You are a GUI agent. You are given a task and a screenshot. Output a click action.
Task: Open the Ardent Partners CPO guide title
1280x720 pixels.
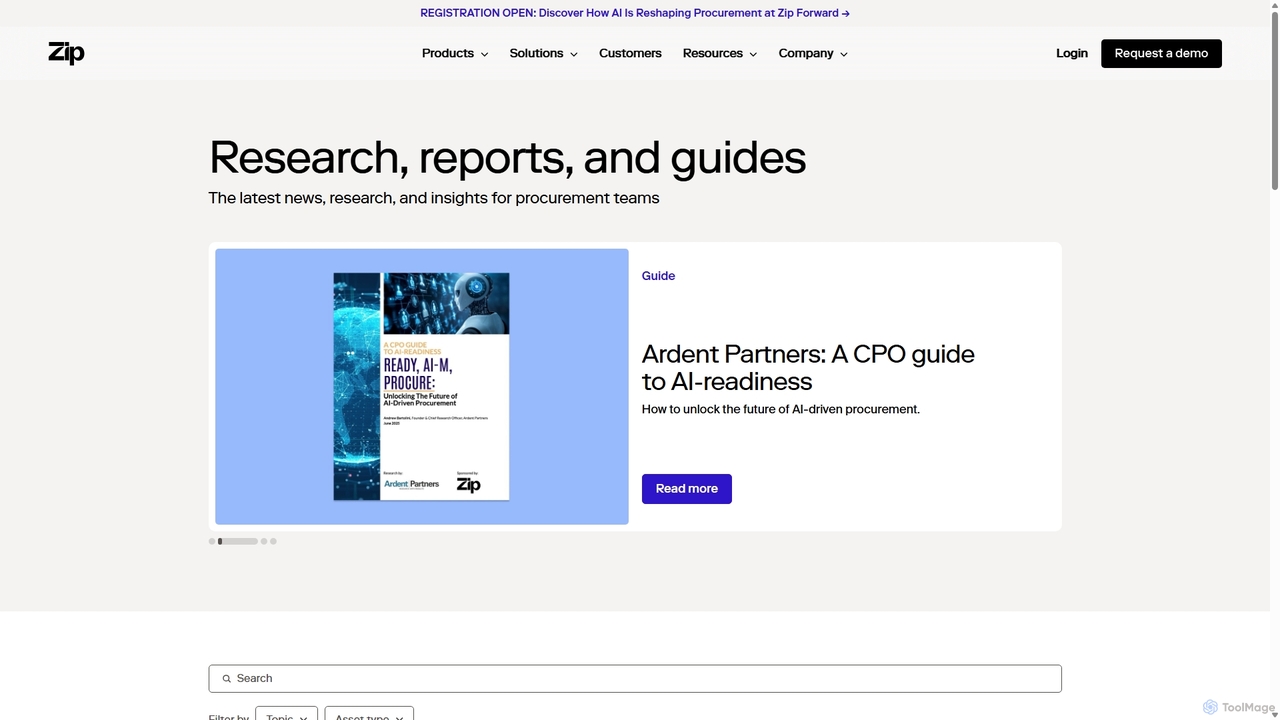[x=808, y=367]
